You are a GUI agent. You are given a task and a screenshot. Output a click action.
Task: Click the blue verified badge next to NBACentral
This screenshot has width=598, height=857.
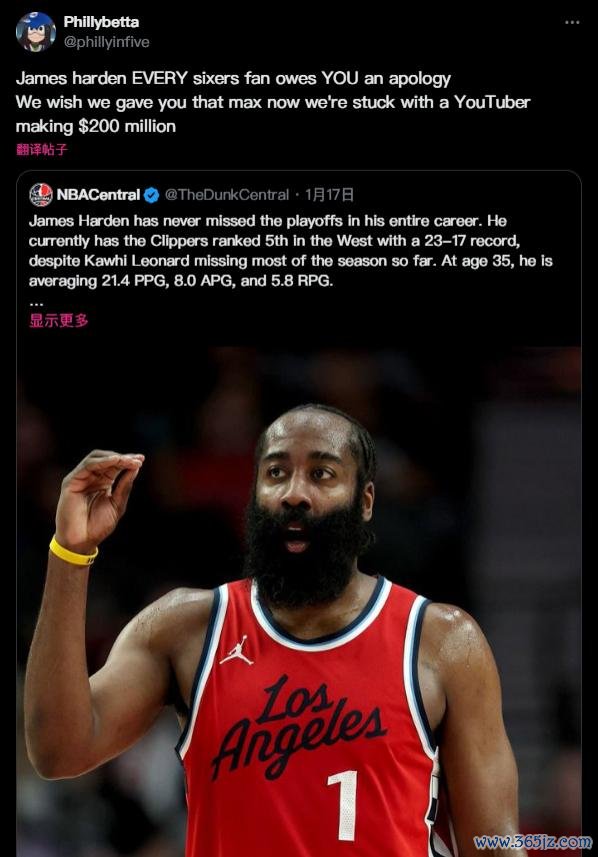151,195
